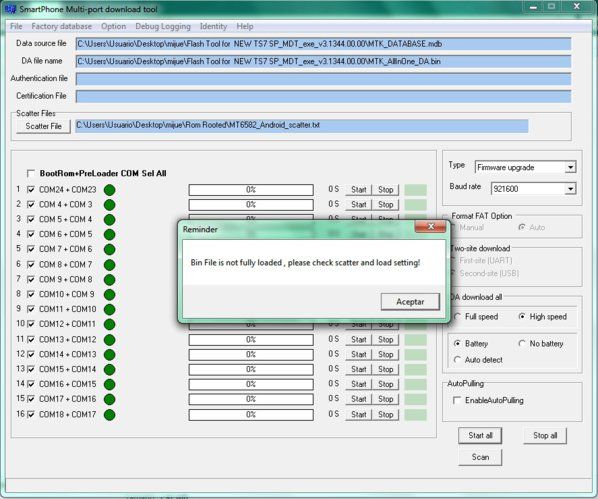Viewport: 598px width, 499px height.
Task: Click the progress bar of COM18 + COM17 row
Action: pyautogui.click(x=251, y=414)
